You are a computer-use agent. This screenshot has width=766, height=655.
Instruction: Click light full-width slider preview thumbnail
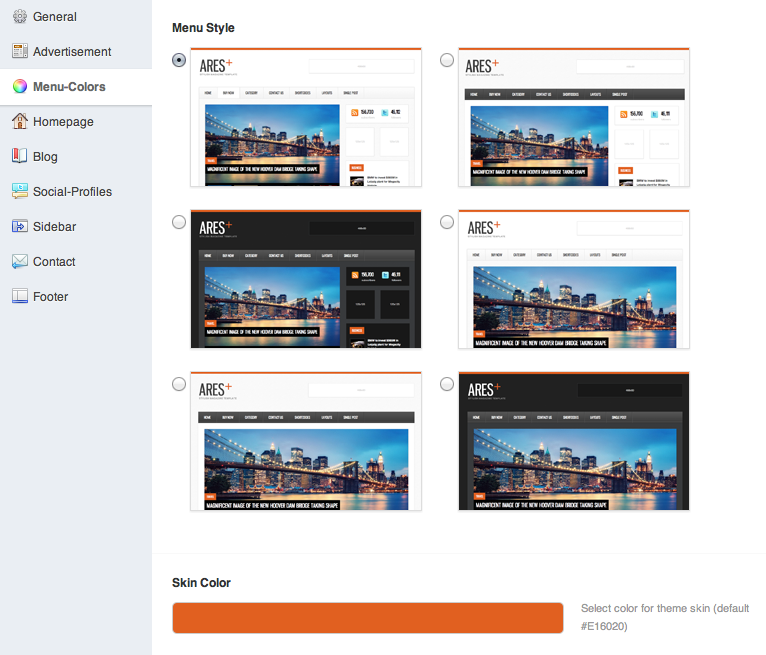tap(574, 279)
